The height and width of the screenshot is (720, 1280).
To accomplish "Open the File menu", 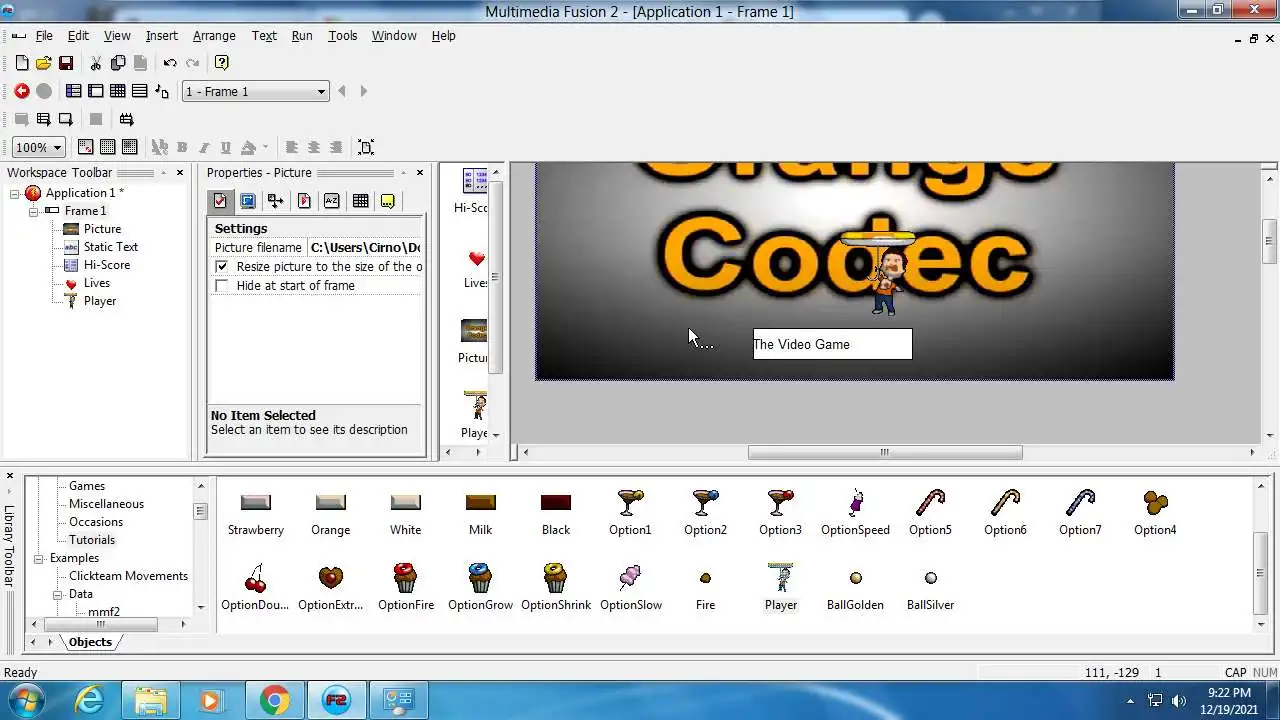I will coord(44,35).
